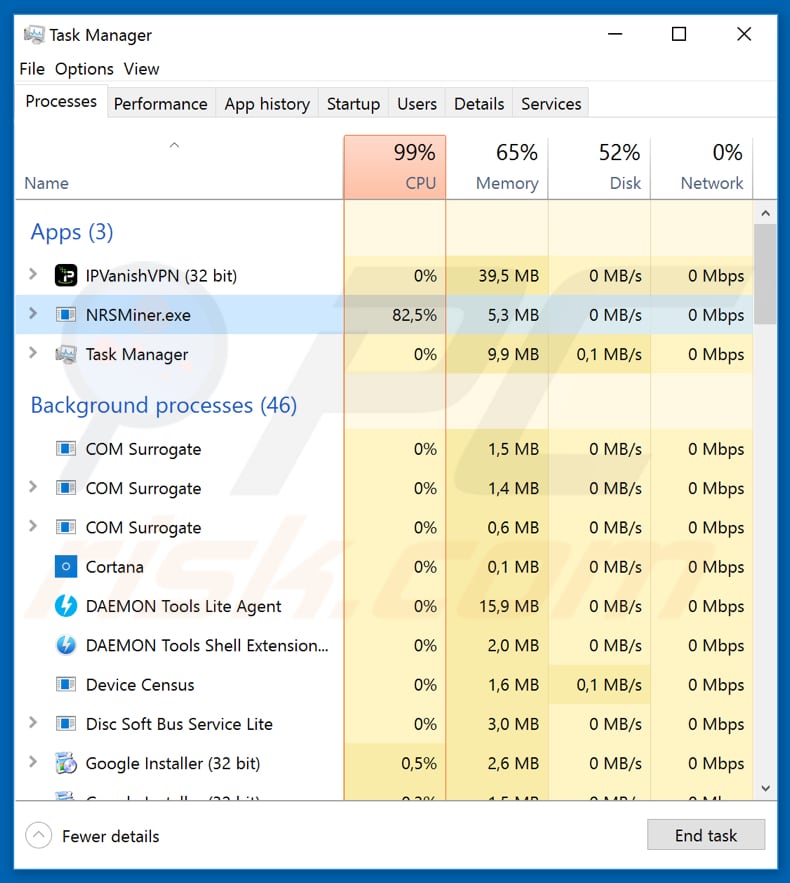Click Cortana's 0,1 MB memory value
Screen dimensions: 790x883
pyautogui.click(x=513, y=567)
